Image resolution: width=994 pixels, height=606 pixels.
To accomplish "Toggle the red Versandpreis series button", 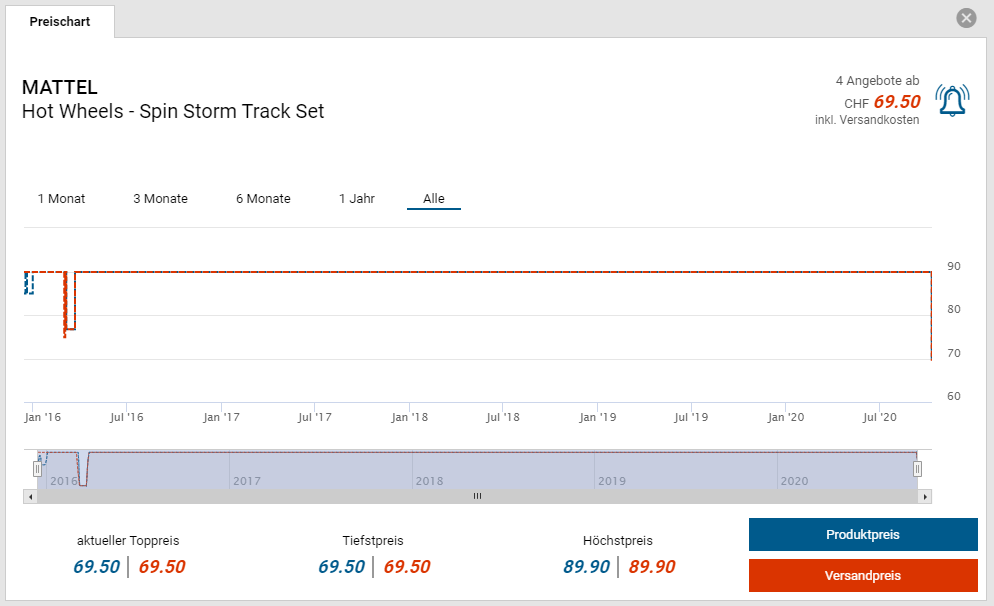I will click(x=862, y=576).
